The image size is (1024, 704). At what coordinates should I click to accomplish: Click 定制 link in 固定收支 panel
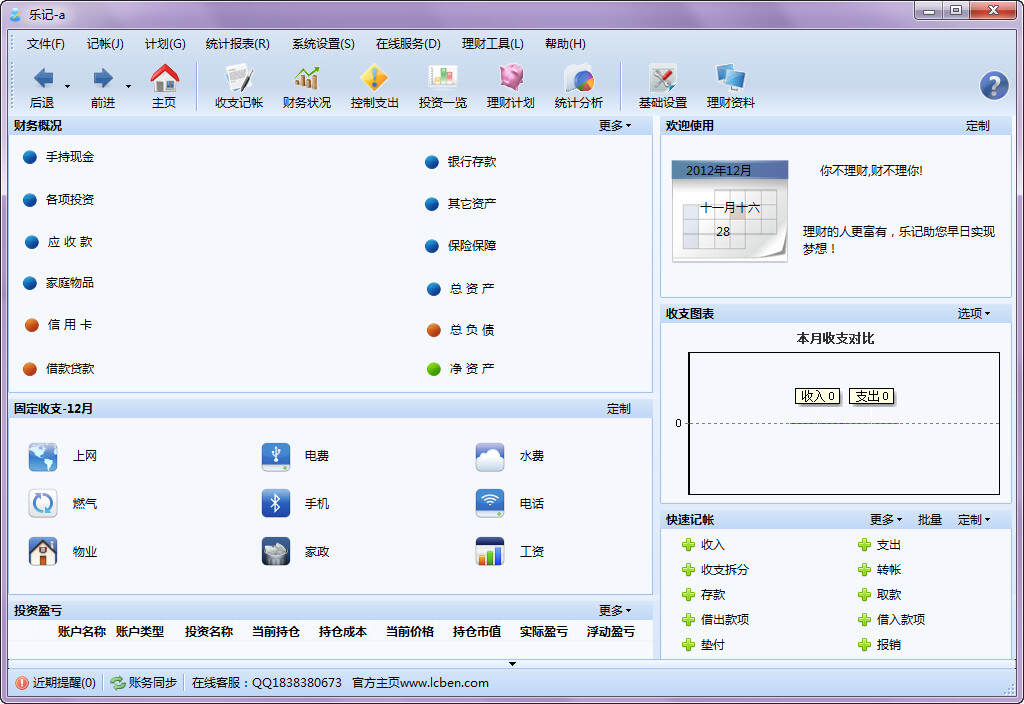[618, 409]
